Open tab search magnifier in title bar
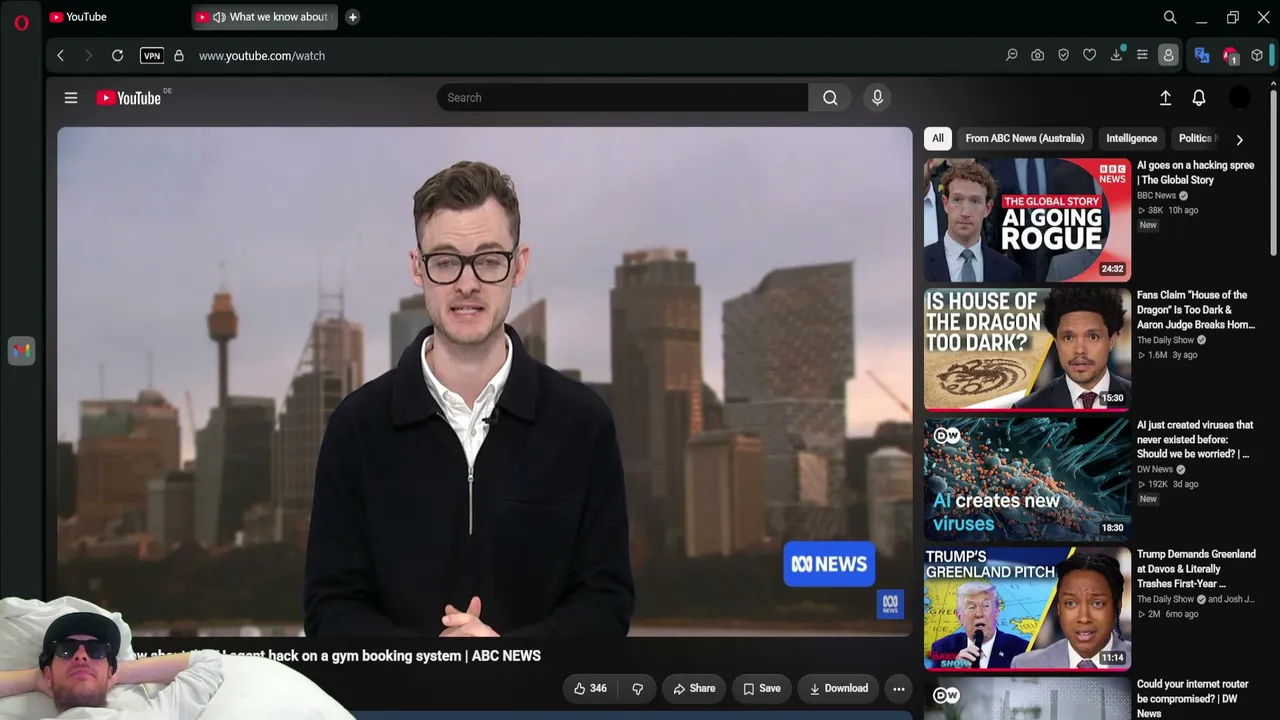 (x=1170, y=17)
